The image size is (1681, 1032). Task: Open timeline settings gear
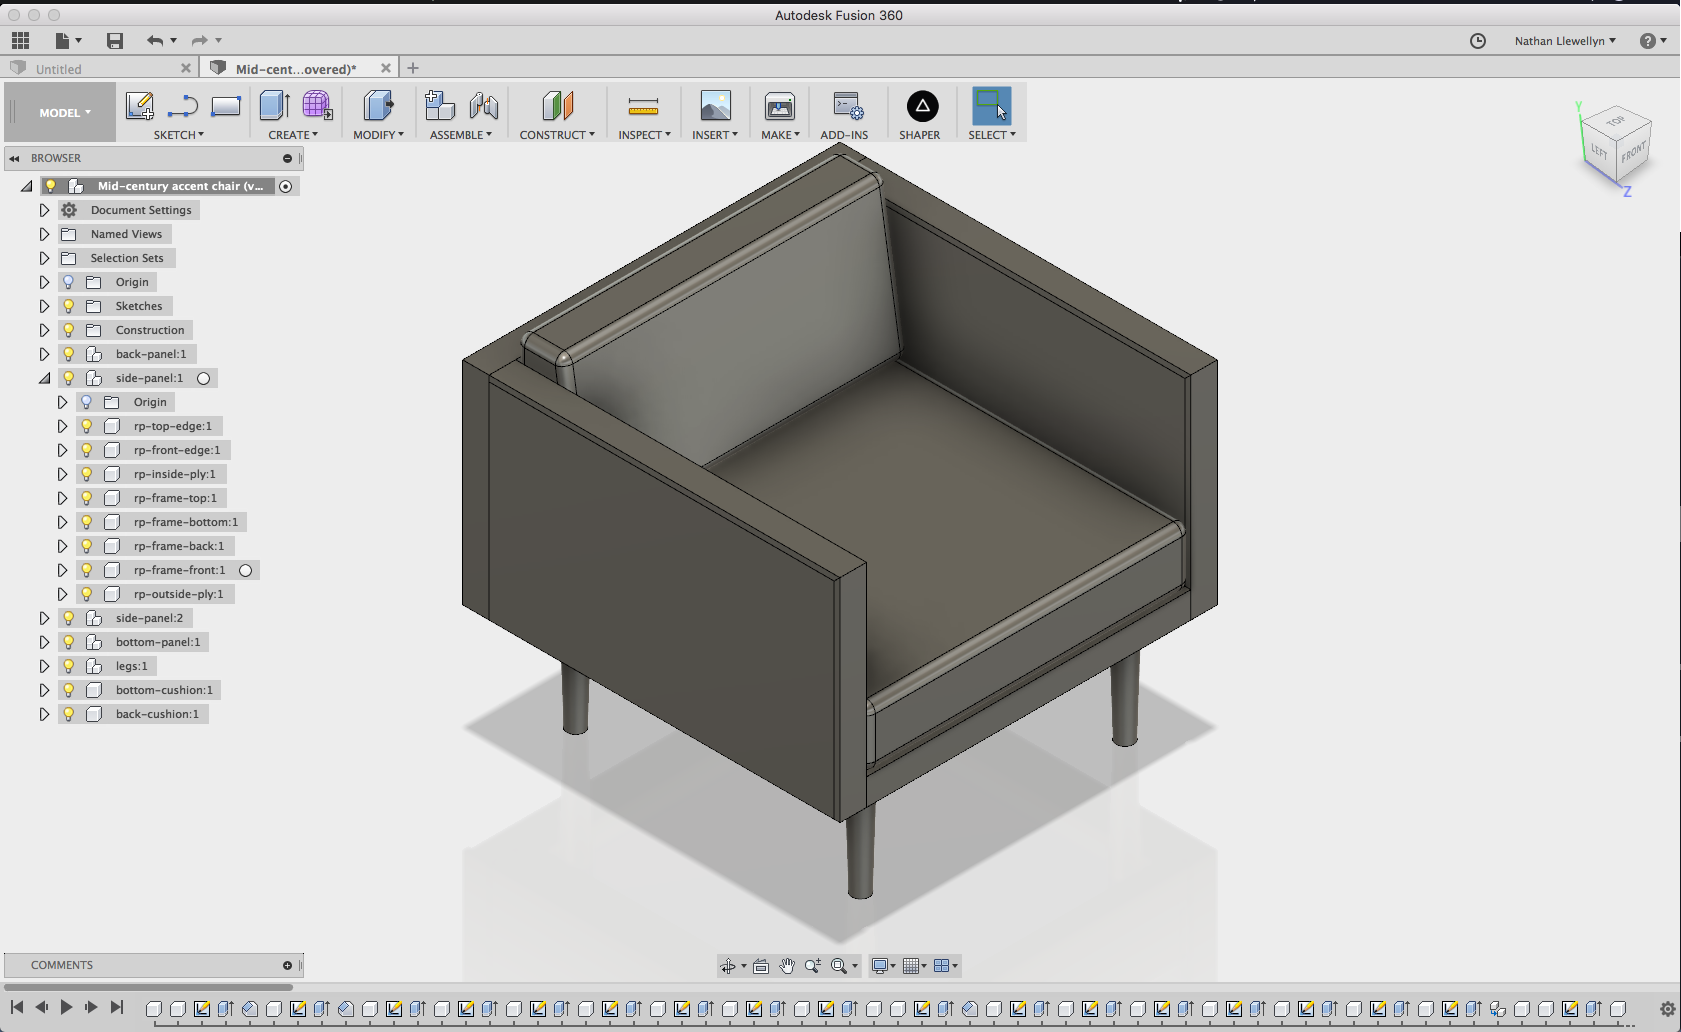point(1667,1009)
